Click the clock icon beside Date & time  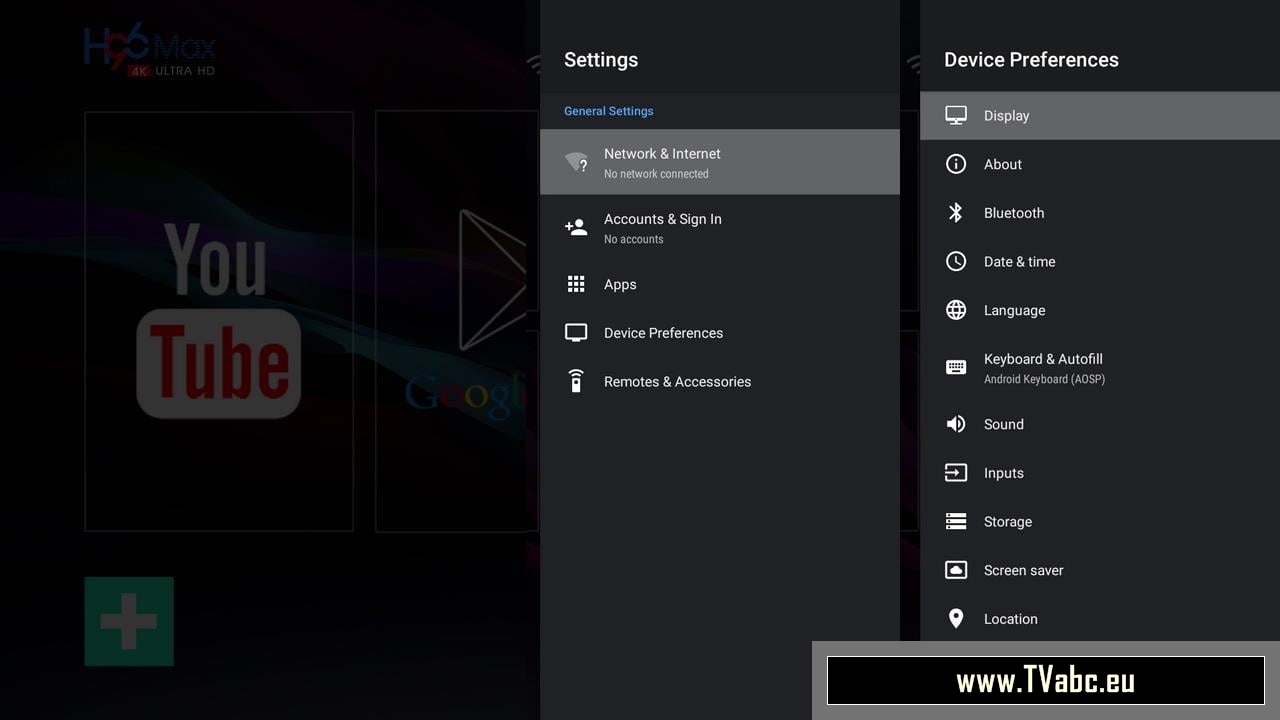[x=956, y=262]
